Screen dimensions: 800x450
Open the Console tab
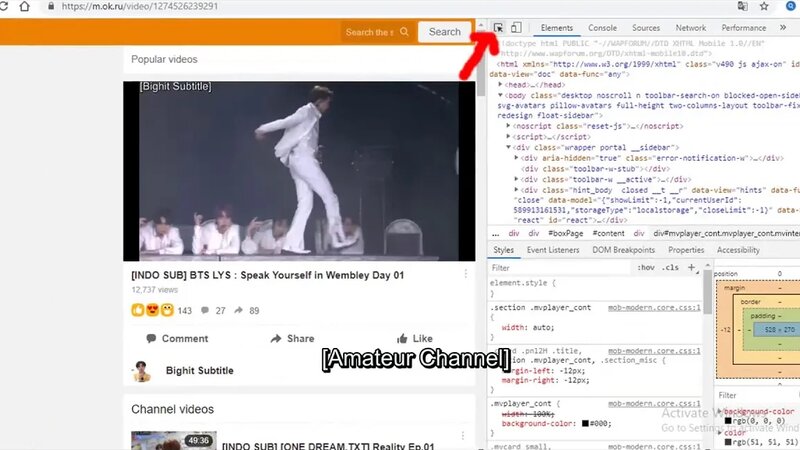(603, 28)
